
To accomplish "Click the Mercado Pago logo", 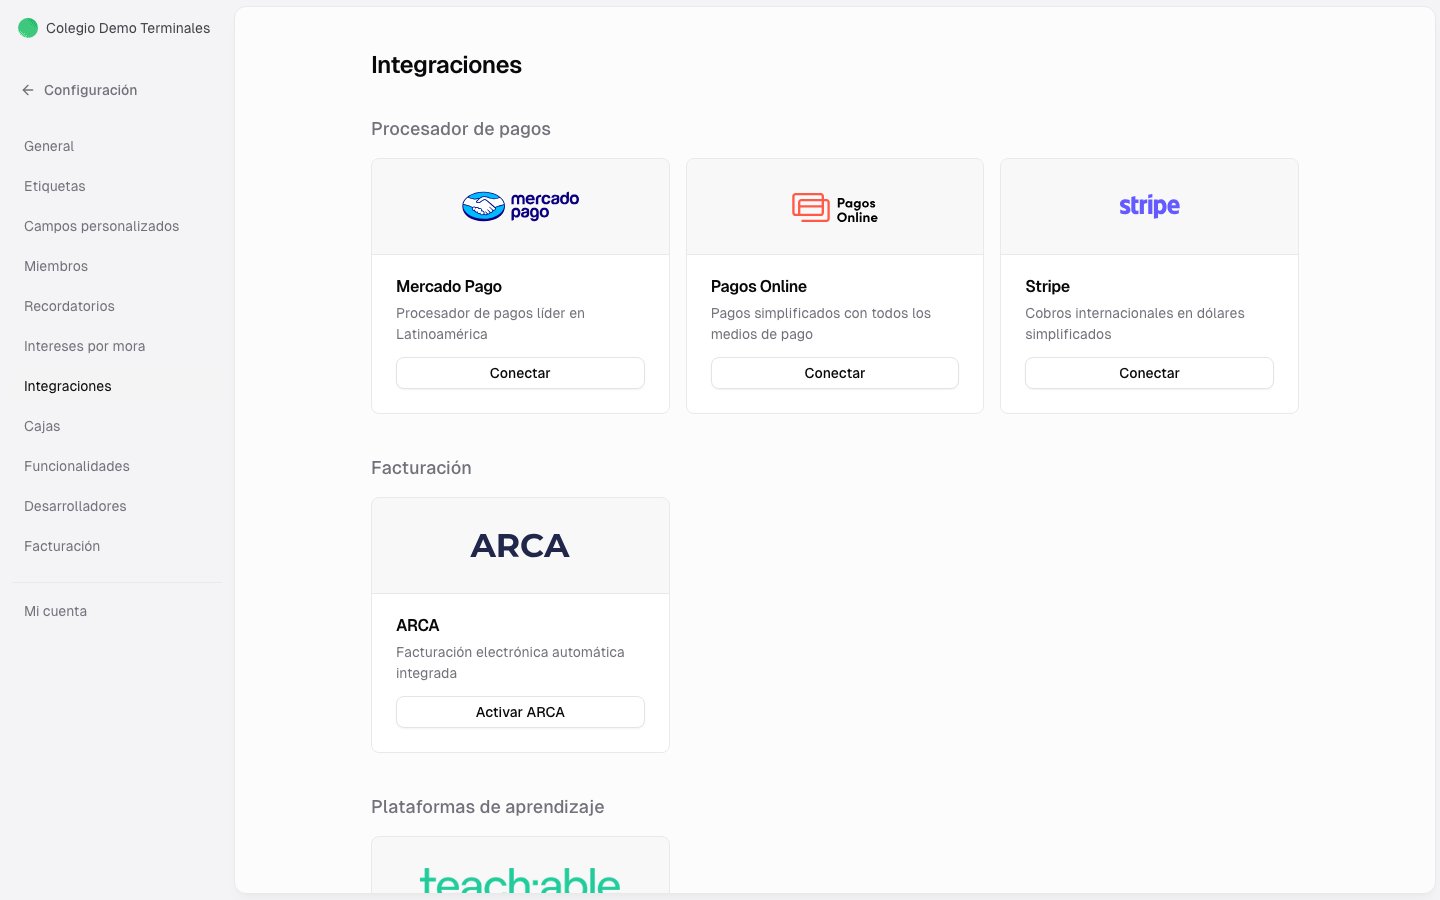I will tap(520, 206).
